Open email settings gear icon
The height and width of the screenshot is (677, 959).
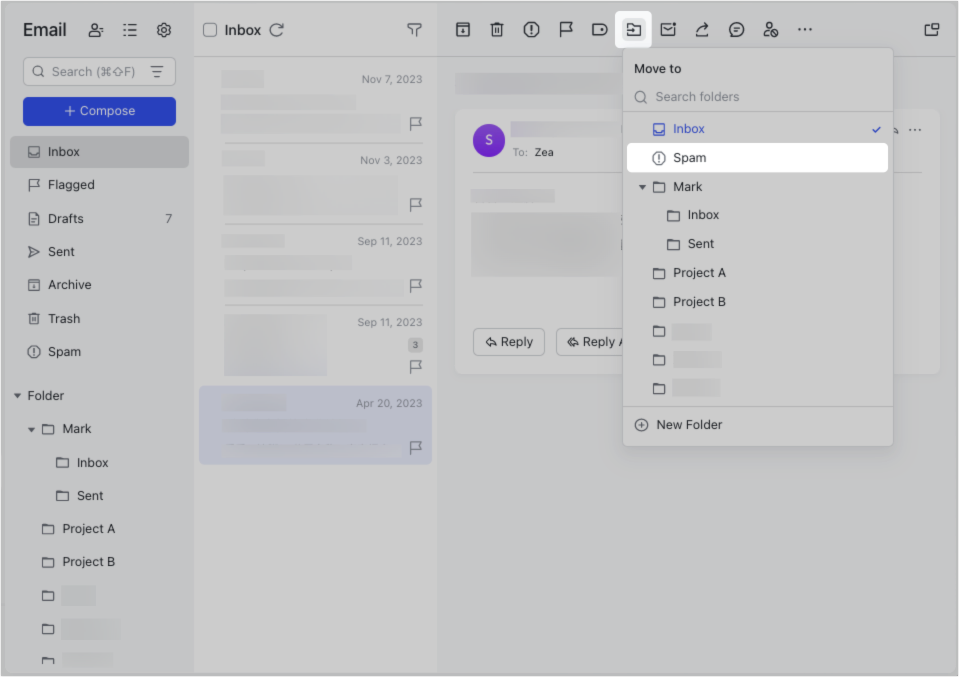[x=164, y=30]
